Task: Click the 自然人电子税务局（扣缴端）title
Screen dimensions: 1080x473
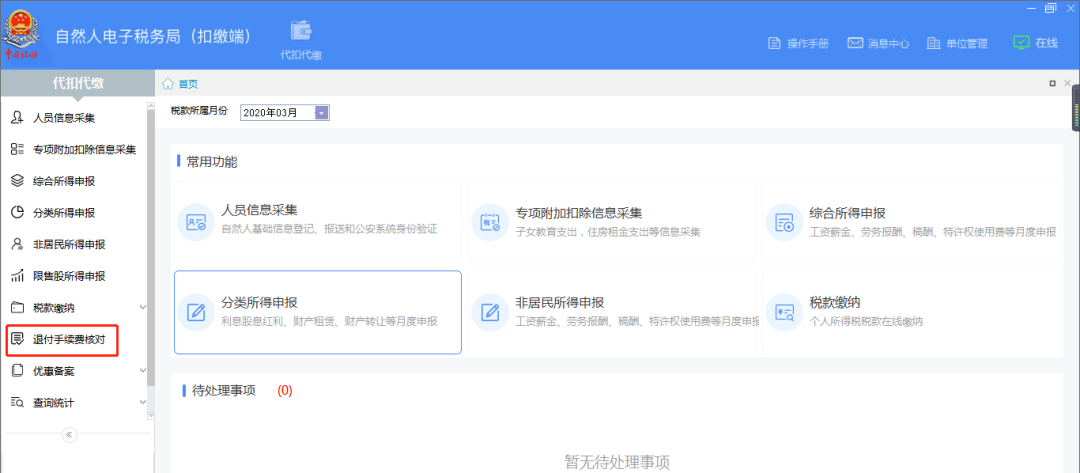Action: (x=152, y=36)
